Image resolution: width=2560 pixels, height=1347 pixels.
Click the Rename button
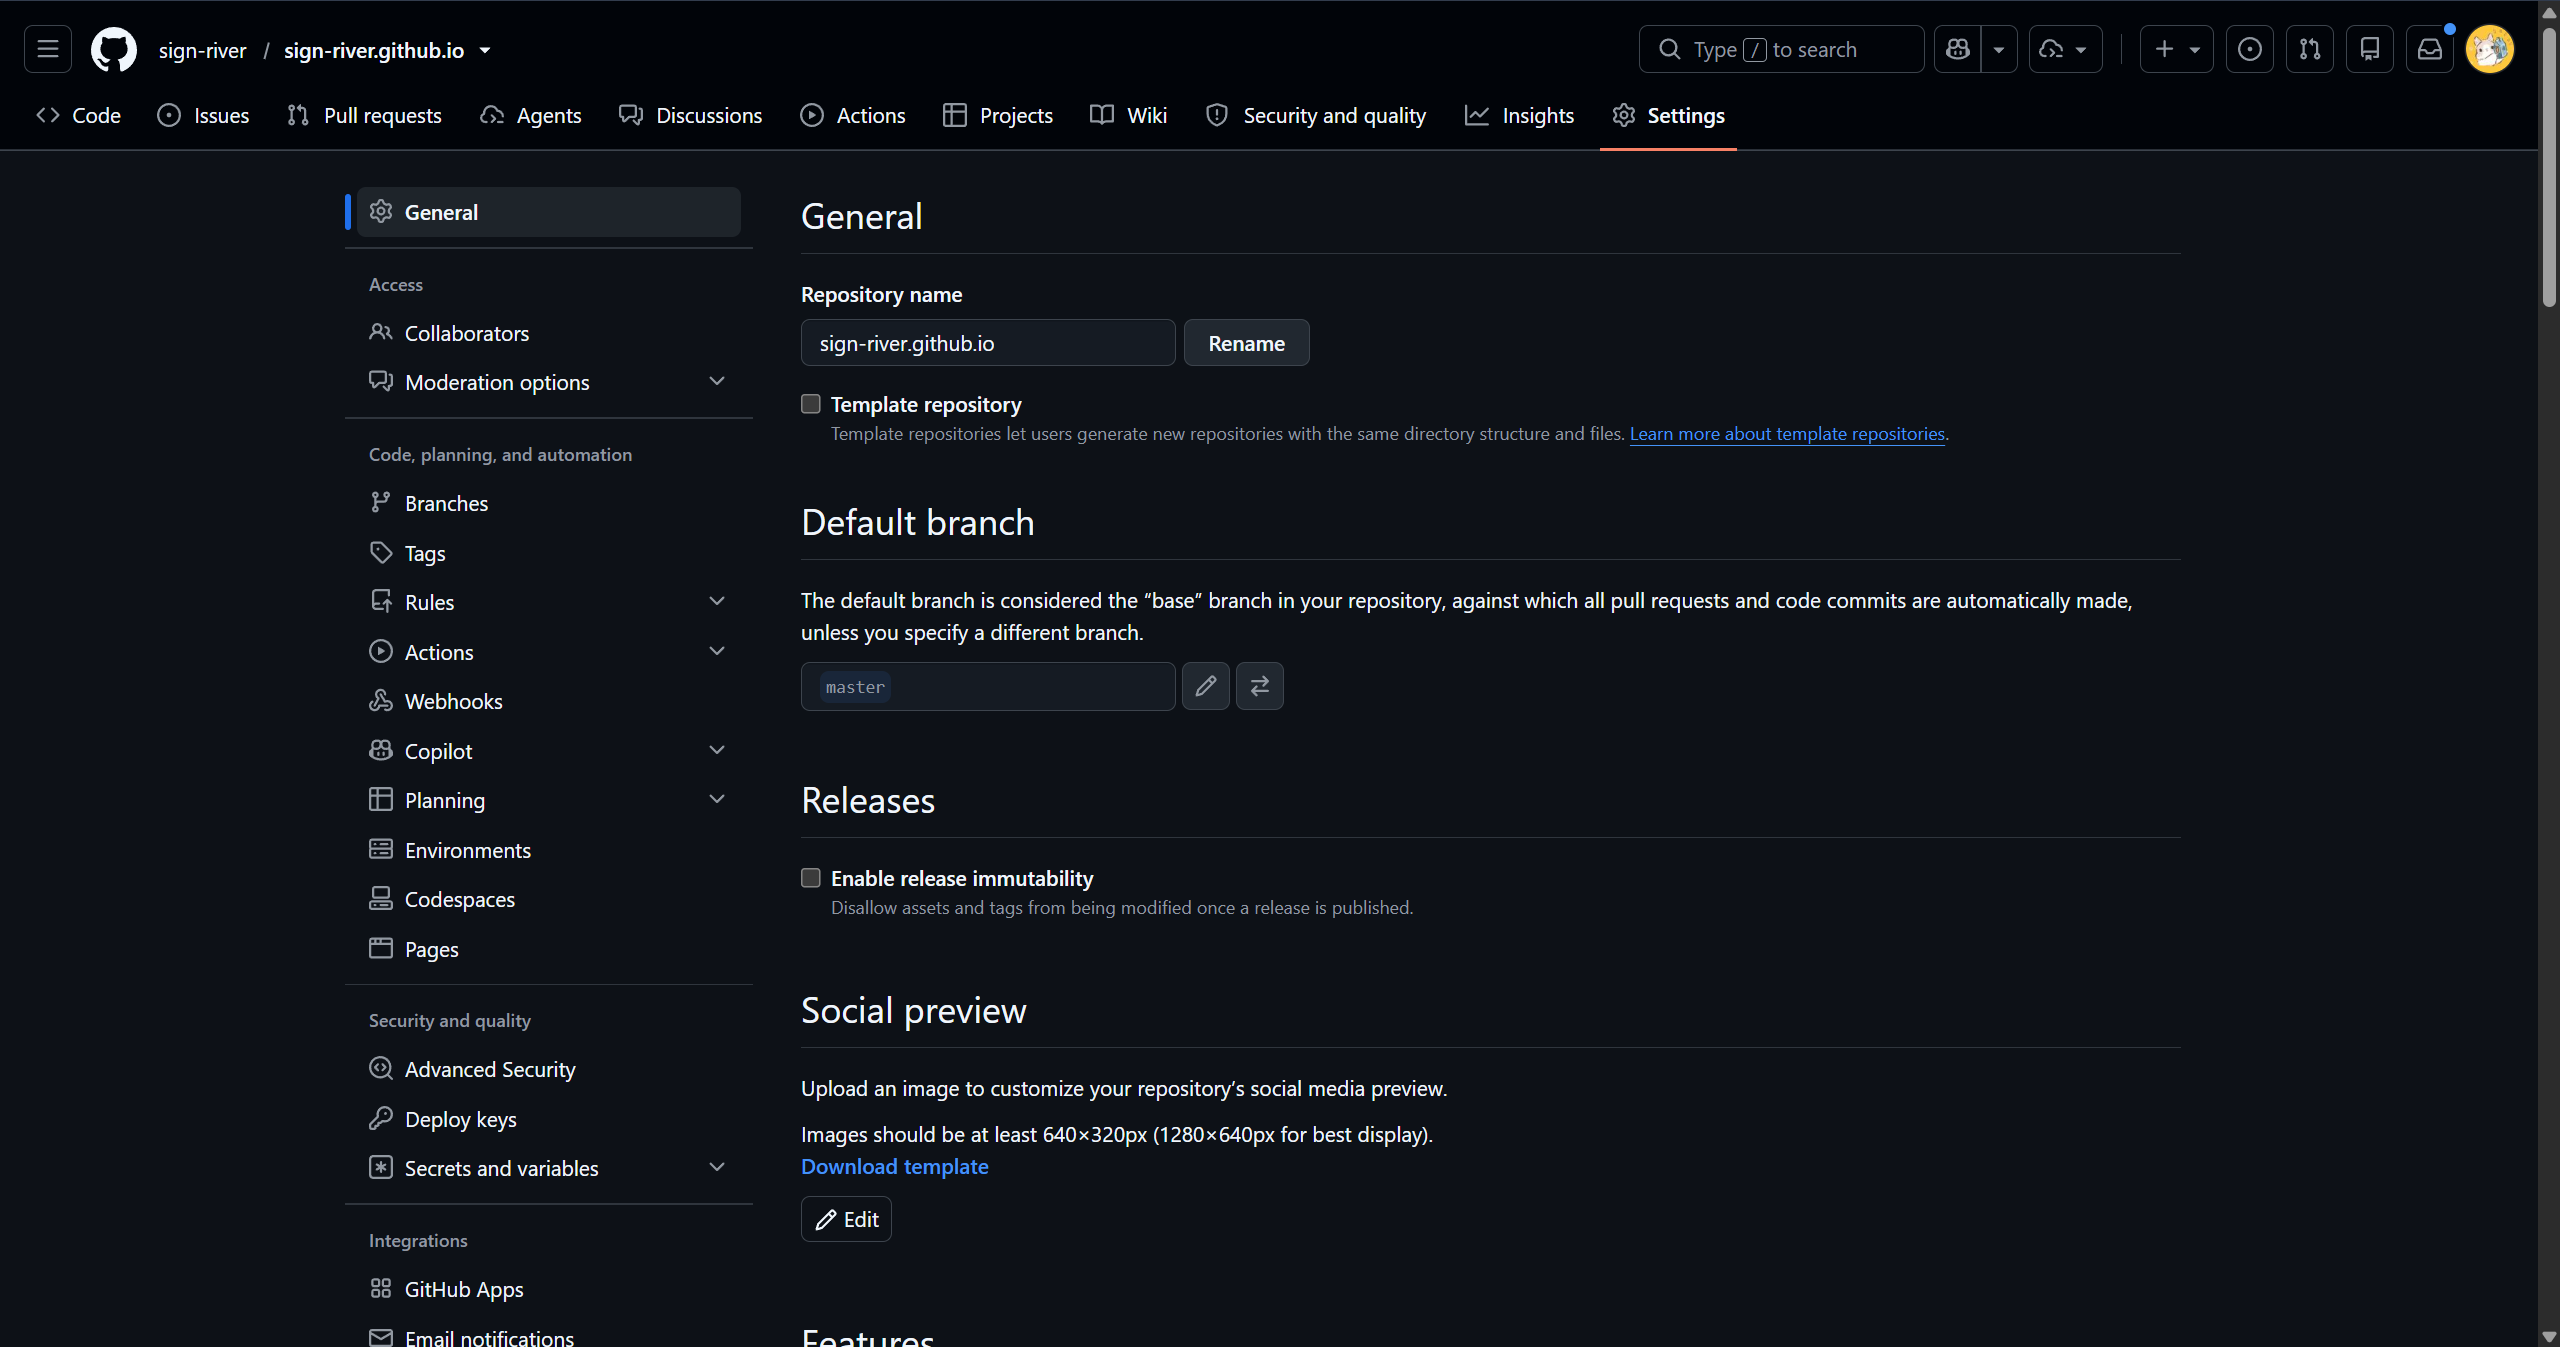1247,343
